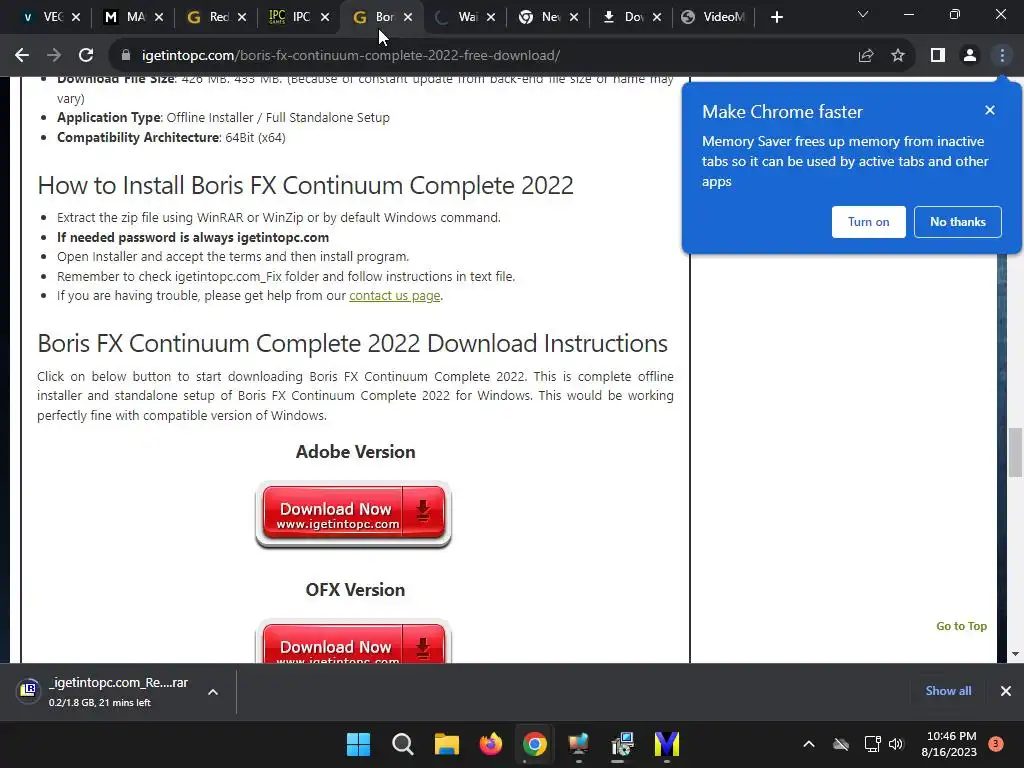The image size is (1024, 768).
Task: Show hidden system tray icons
Action: pyautogui.click(x=808, y=744)
